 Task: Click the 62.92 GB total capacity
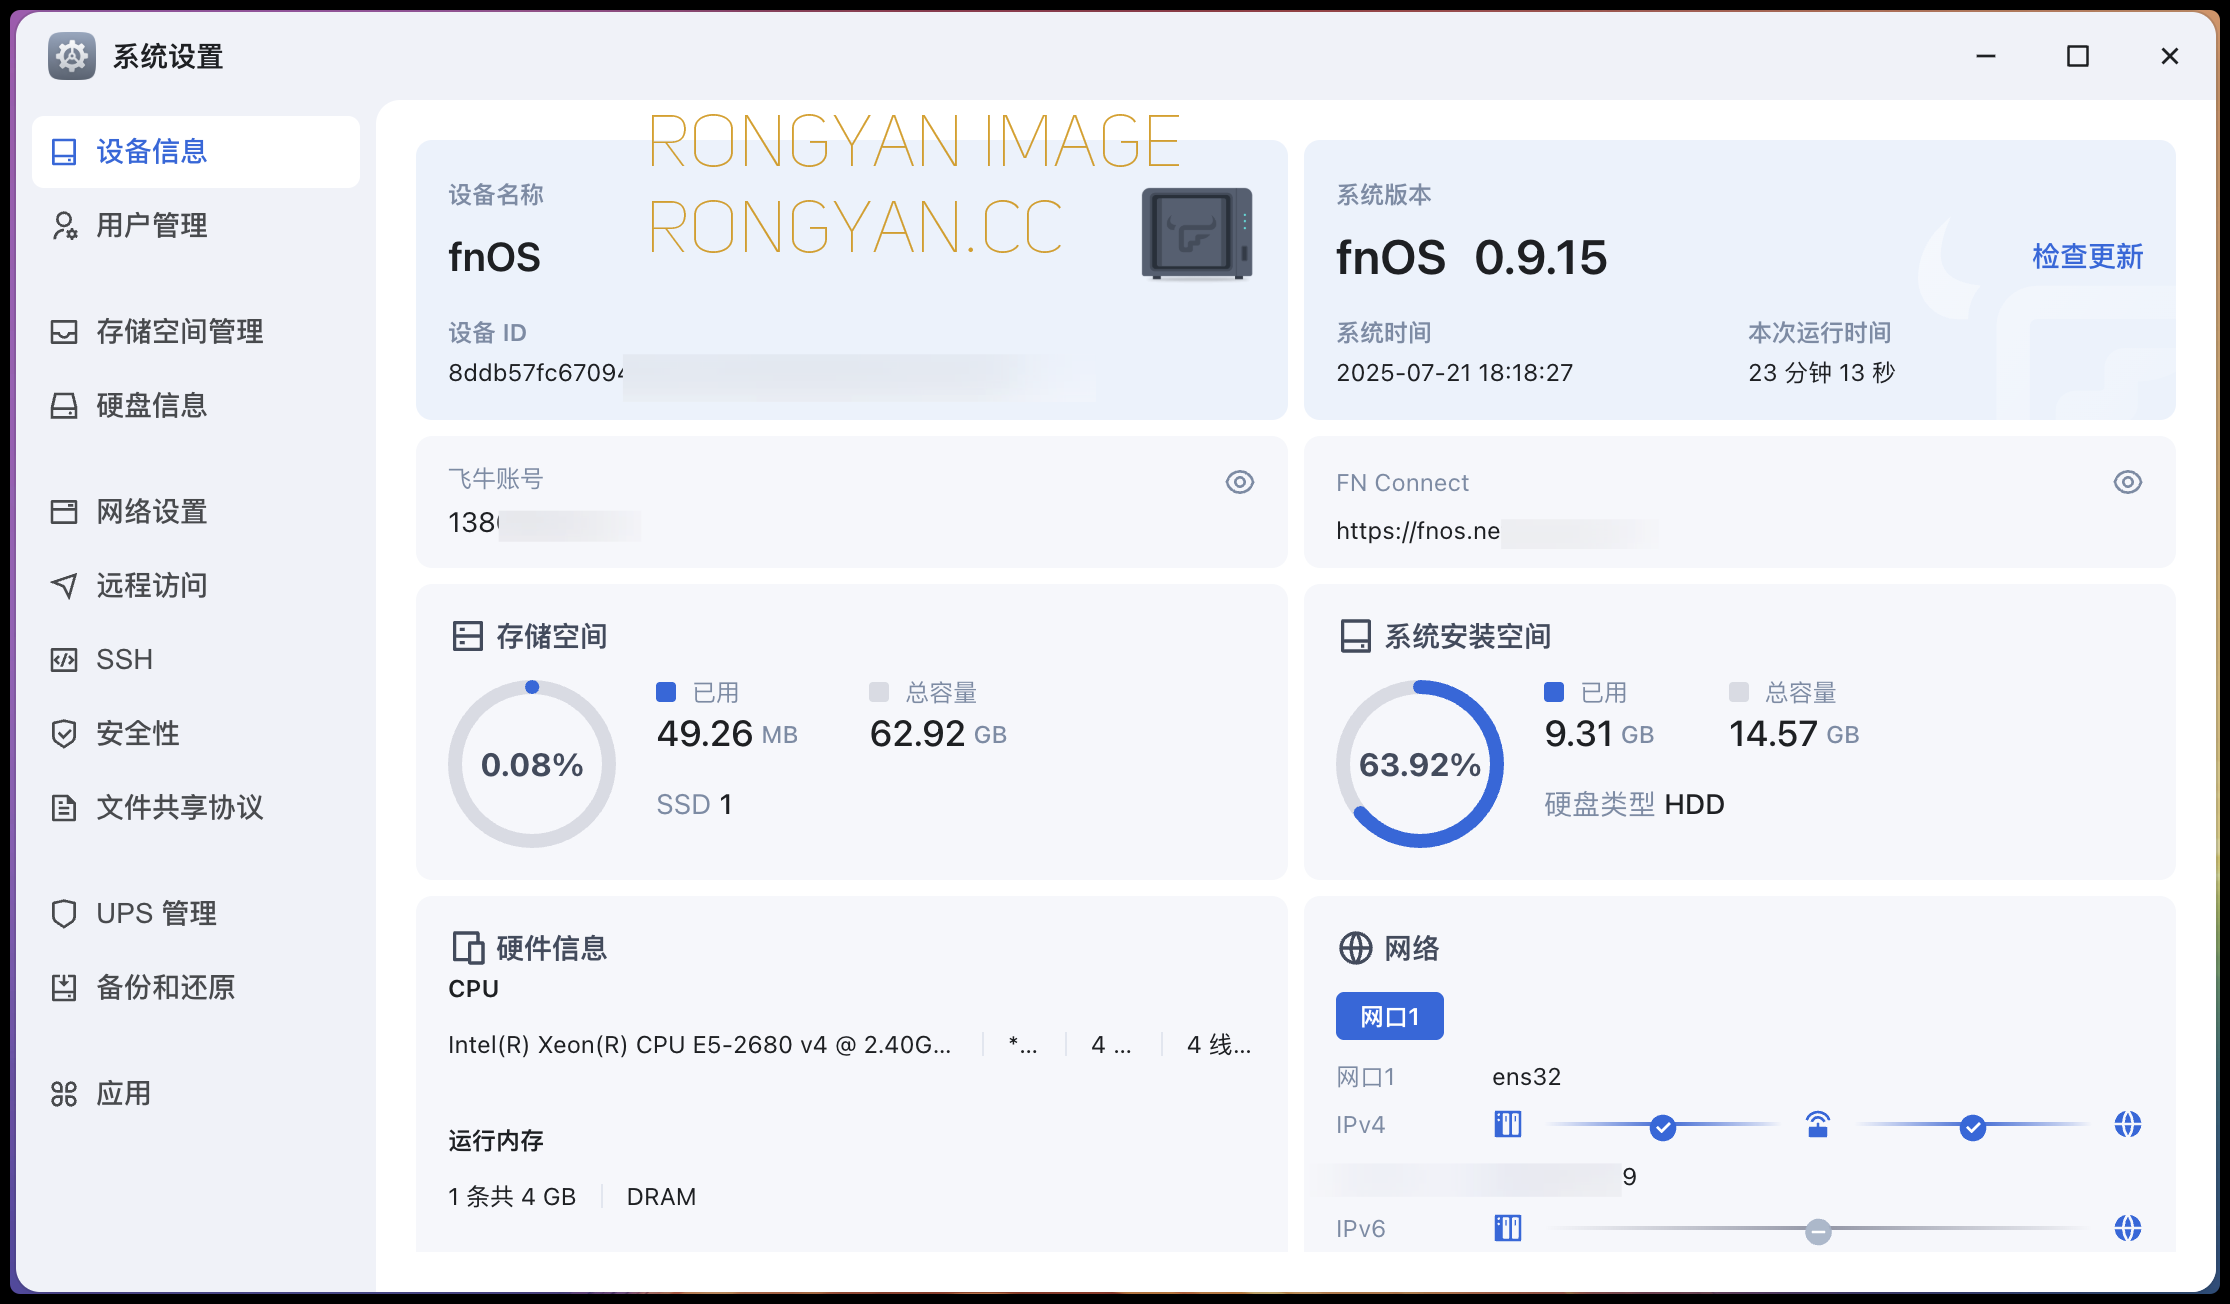pyautogui.click(x=938, y=734)
